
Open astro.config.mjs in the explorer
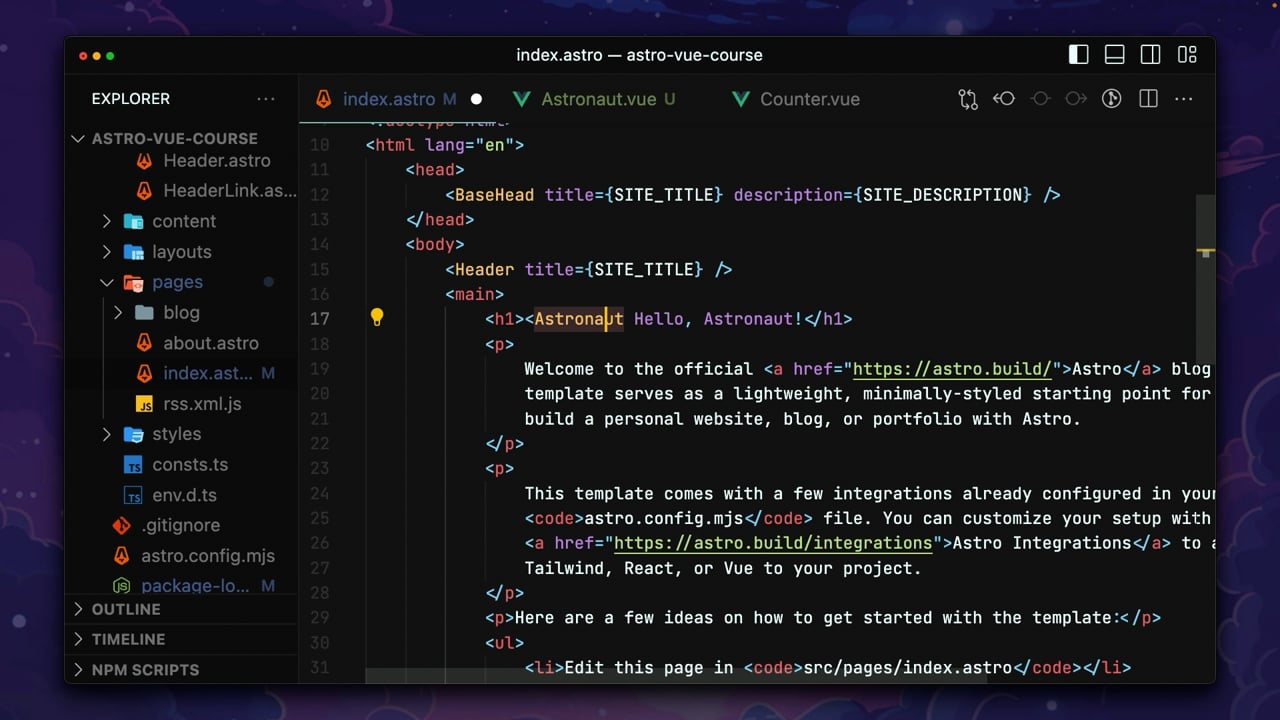(x=207, y=556)
